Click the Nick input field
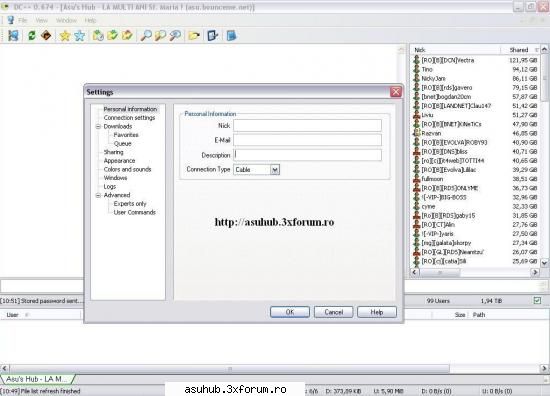This screenshot has width=550, height=396. pos(307,125)
